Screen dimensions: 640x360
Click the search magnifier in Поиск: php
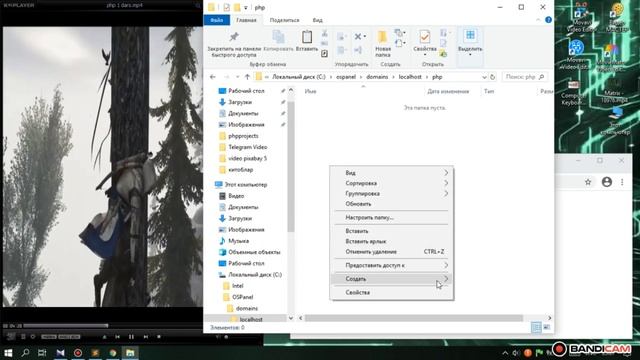541,77
